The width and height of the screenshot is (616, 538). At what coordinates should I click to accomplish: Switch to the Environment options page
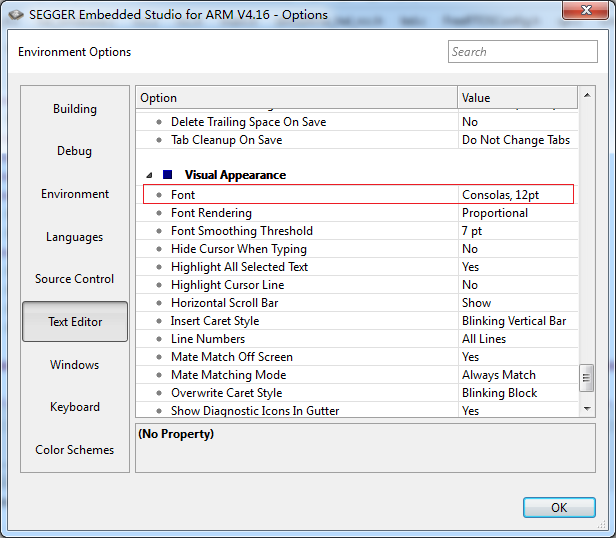click(x=75, y=194)
